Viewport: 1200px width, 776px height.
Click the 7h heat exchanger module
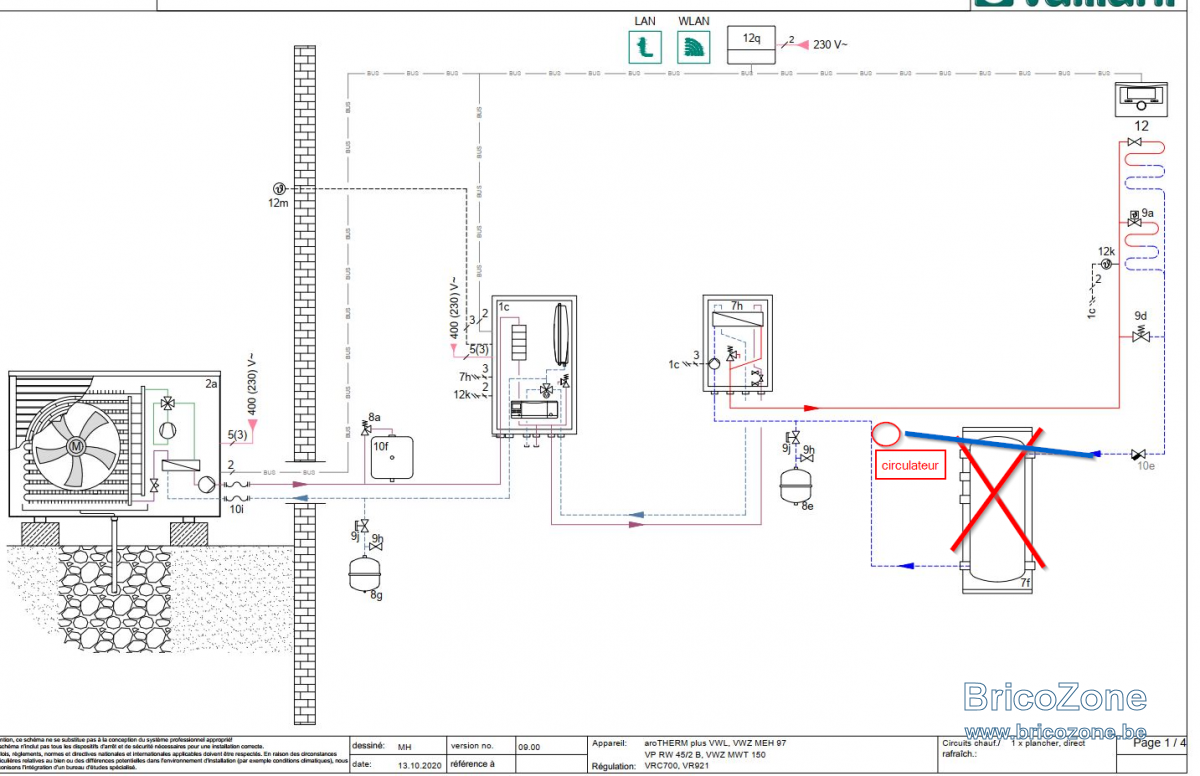coord(738,343)
